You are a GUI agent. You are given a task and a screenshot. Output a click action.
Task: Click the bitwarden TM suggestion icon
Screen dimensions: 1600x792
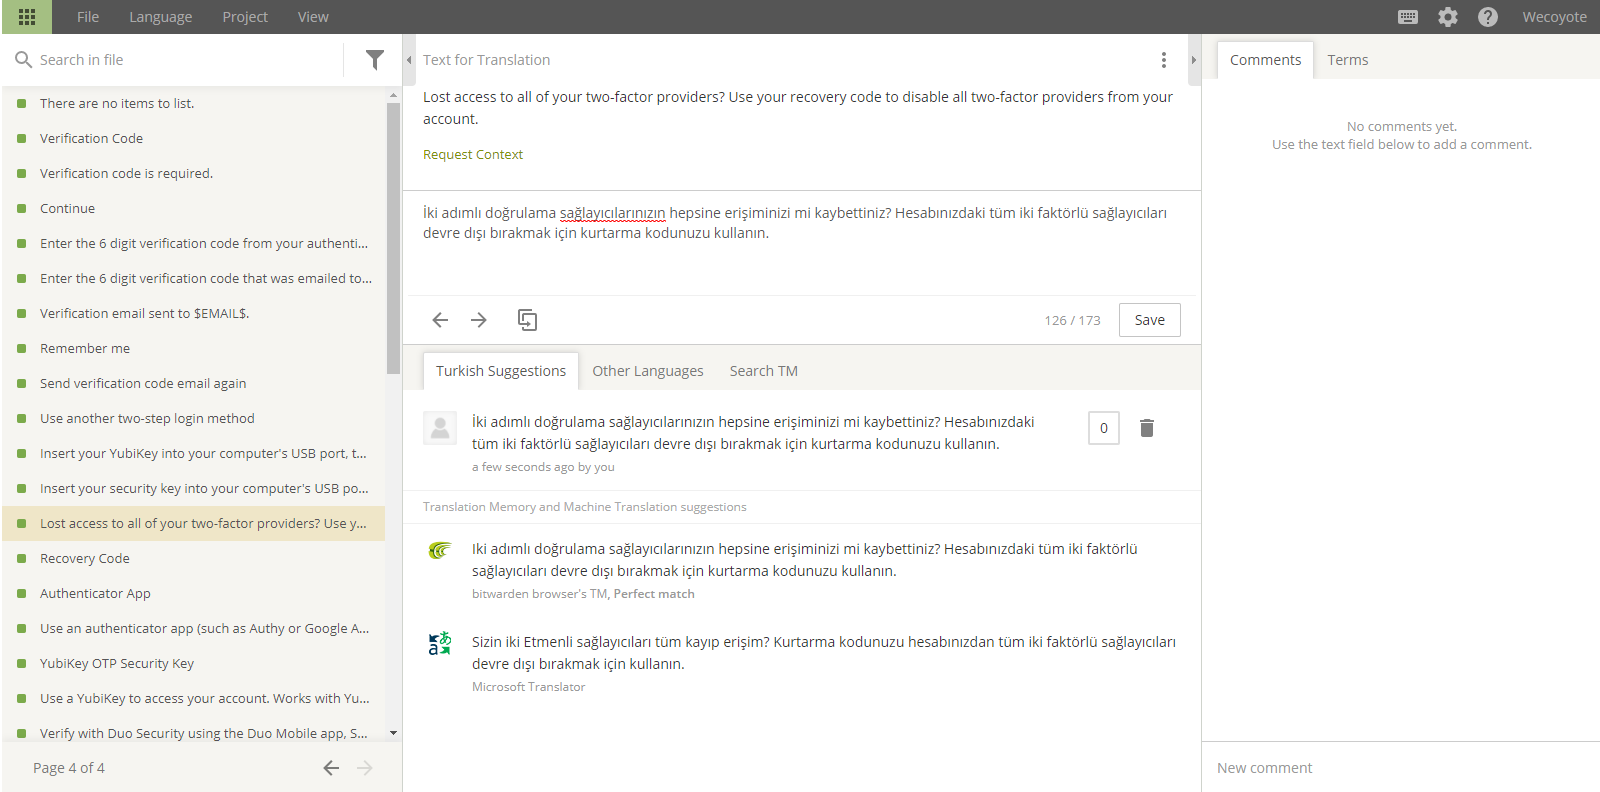tap(440, 550)
